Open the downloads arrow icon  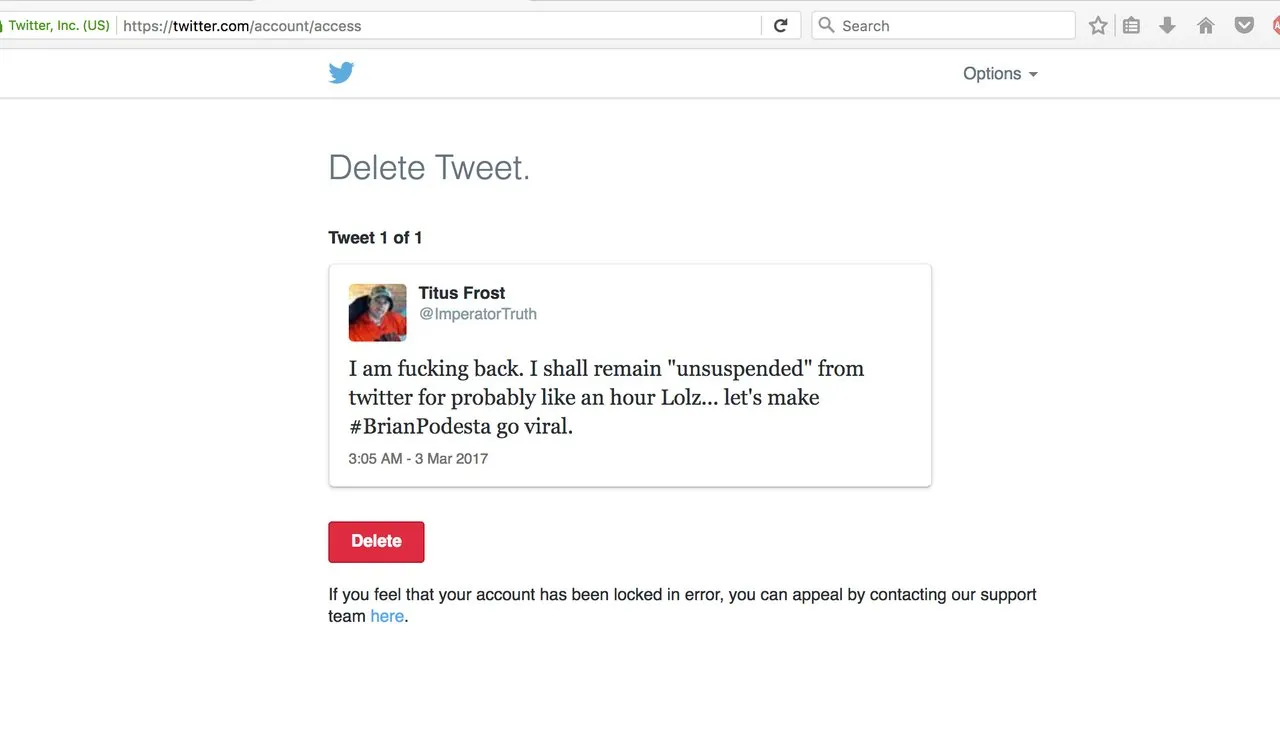(1167, 26)
